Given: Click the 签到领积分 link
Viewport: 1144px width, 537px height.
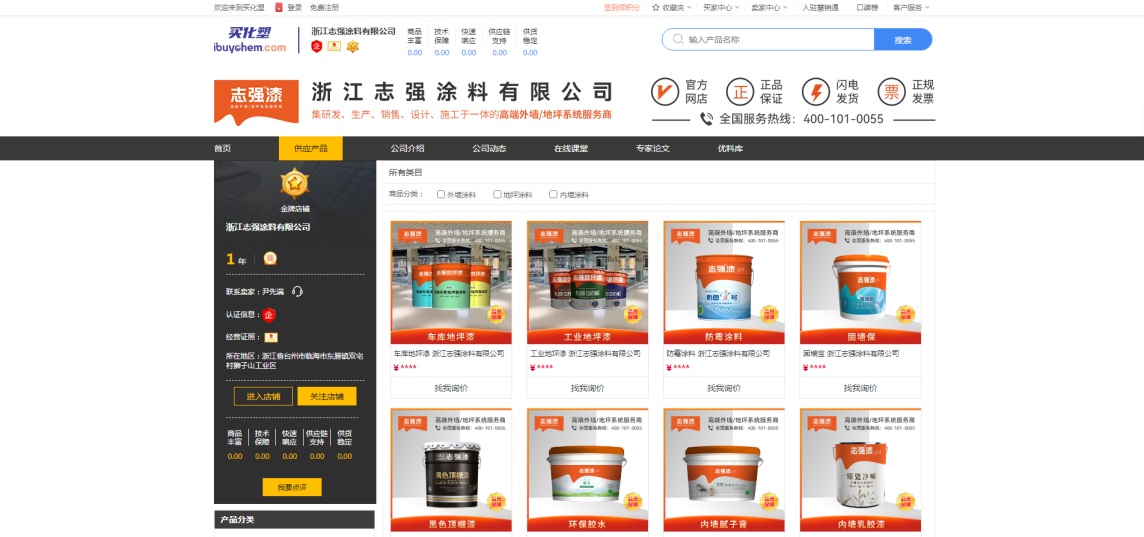Looking at the screenshot, I should [x=622, y=7].
